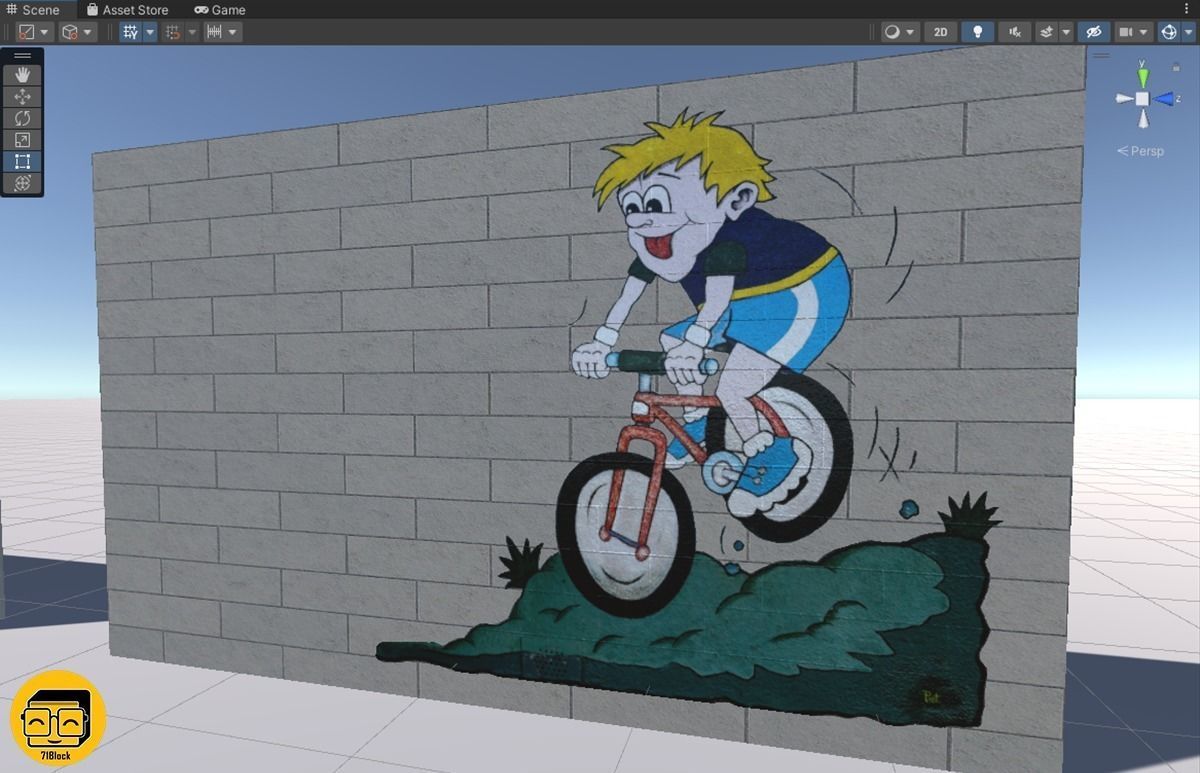The image size is (1200, 773).
Task: Expand the Gizmos dropdown arrow
Action: pyautogui.click(x=1188, y=32)
